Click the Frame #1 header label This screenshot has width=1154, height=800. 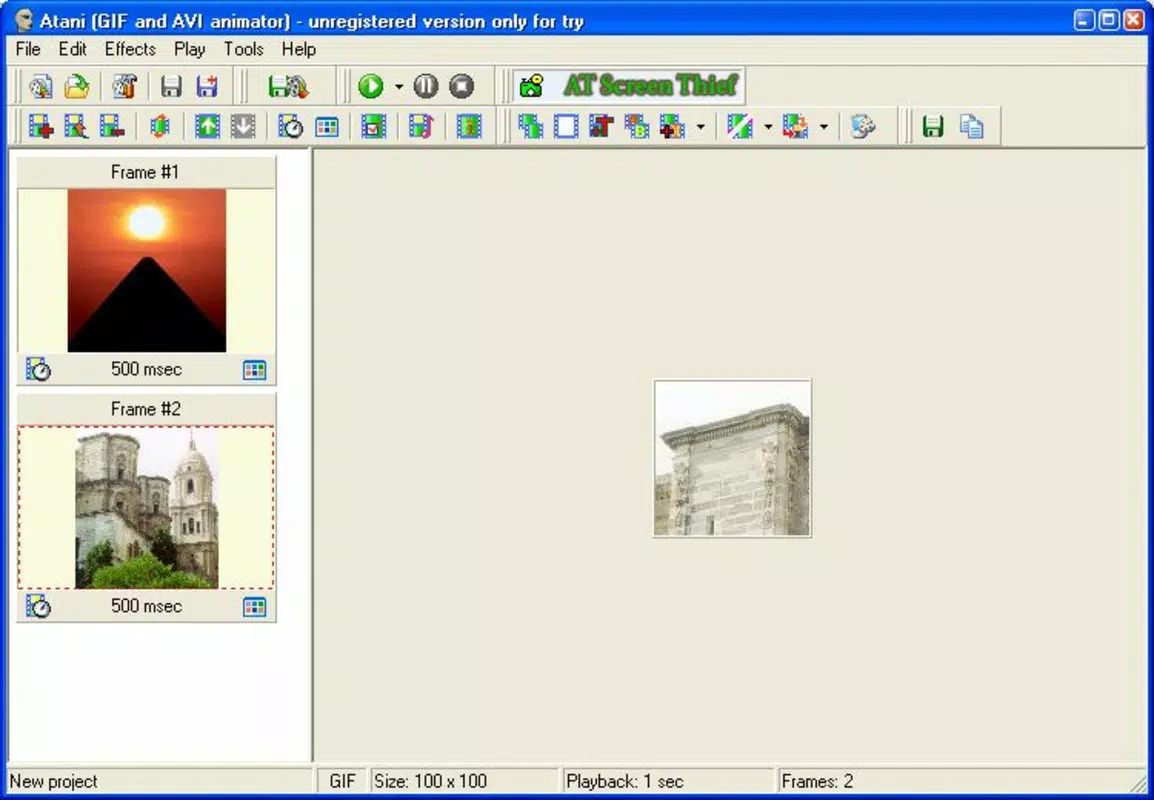click(145, 172)
